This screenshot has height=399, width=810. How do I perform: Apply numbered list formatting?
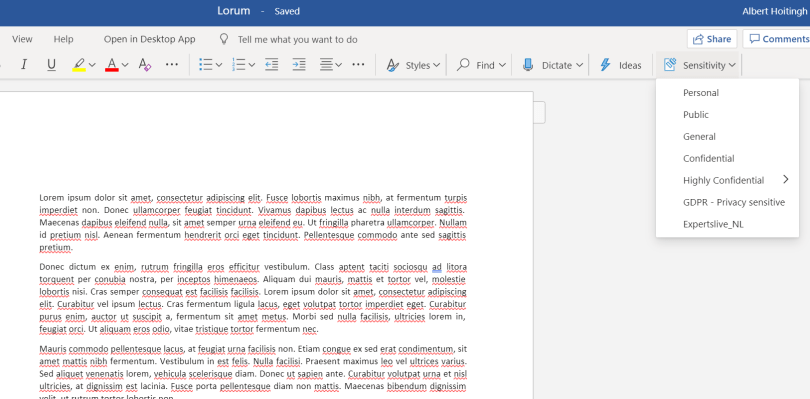[x=239, y=65]
